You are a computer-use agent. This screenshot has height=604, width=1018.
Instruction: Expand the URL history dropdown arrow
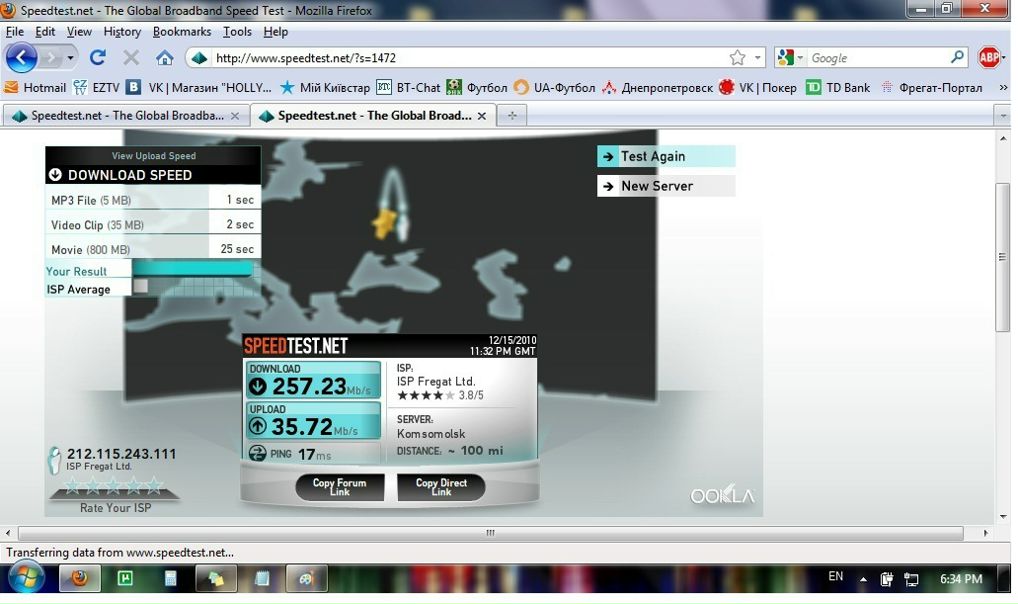point(758,58)
